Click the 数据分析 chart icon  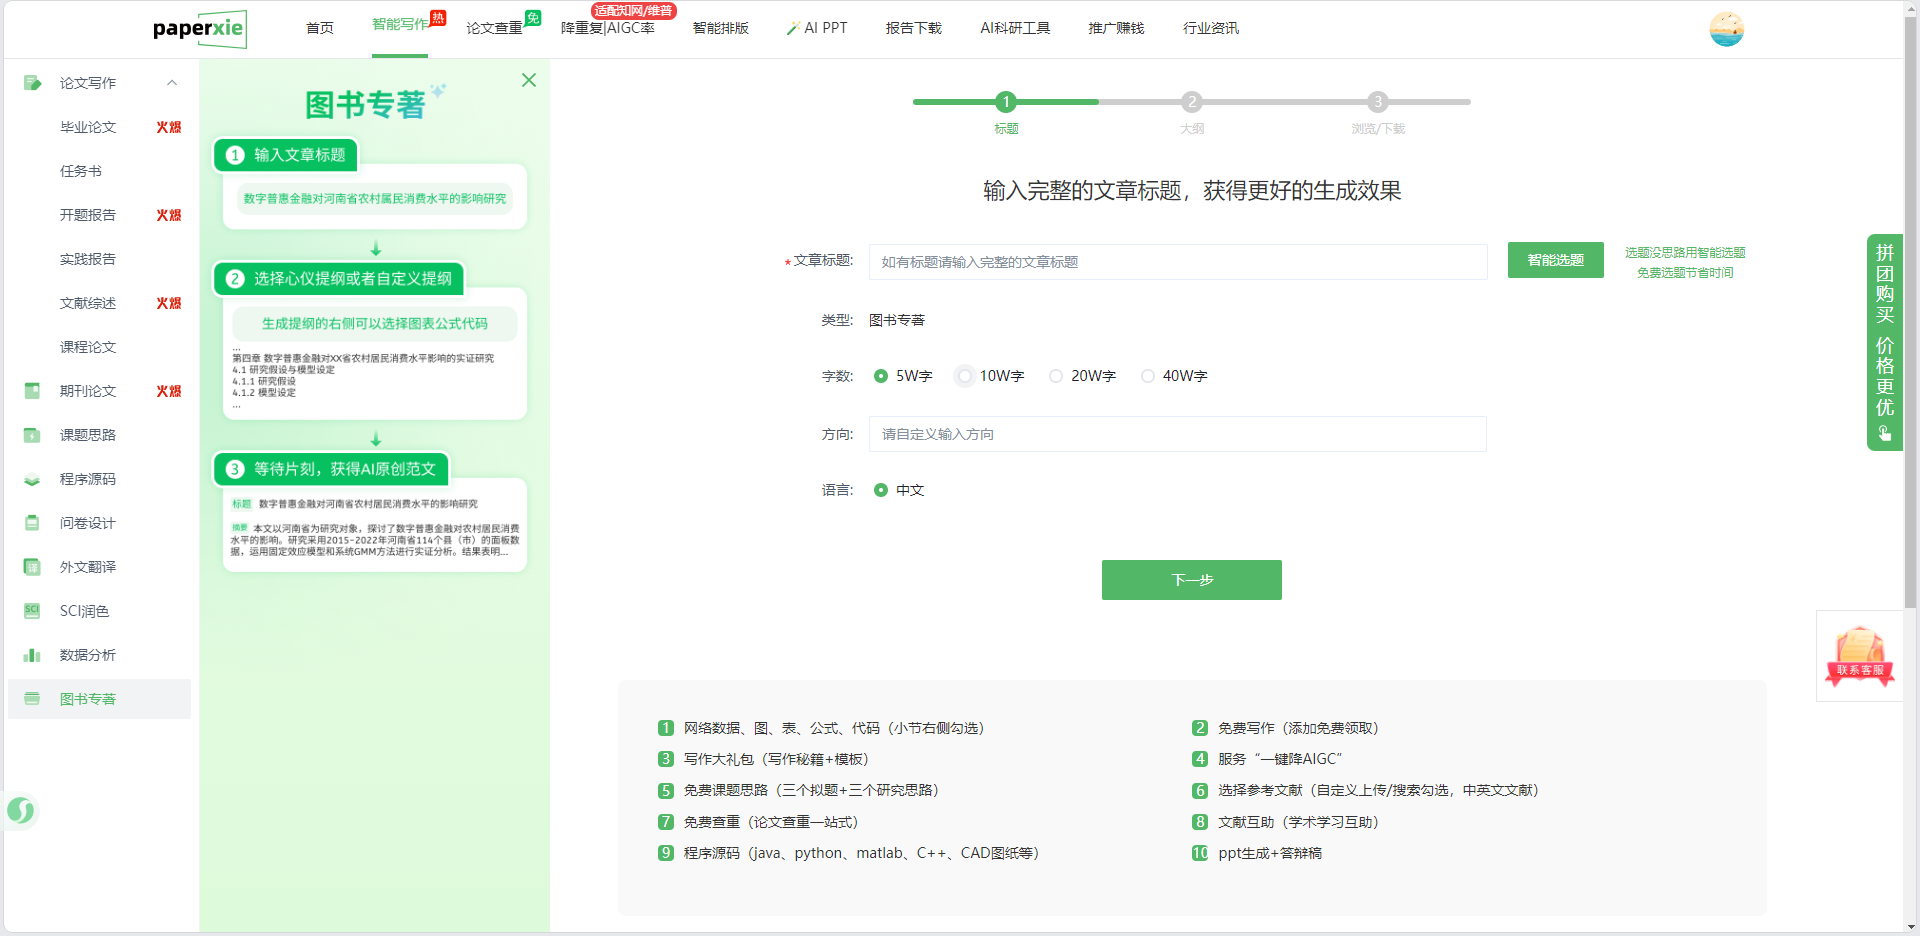(32, 655)
